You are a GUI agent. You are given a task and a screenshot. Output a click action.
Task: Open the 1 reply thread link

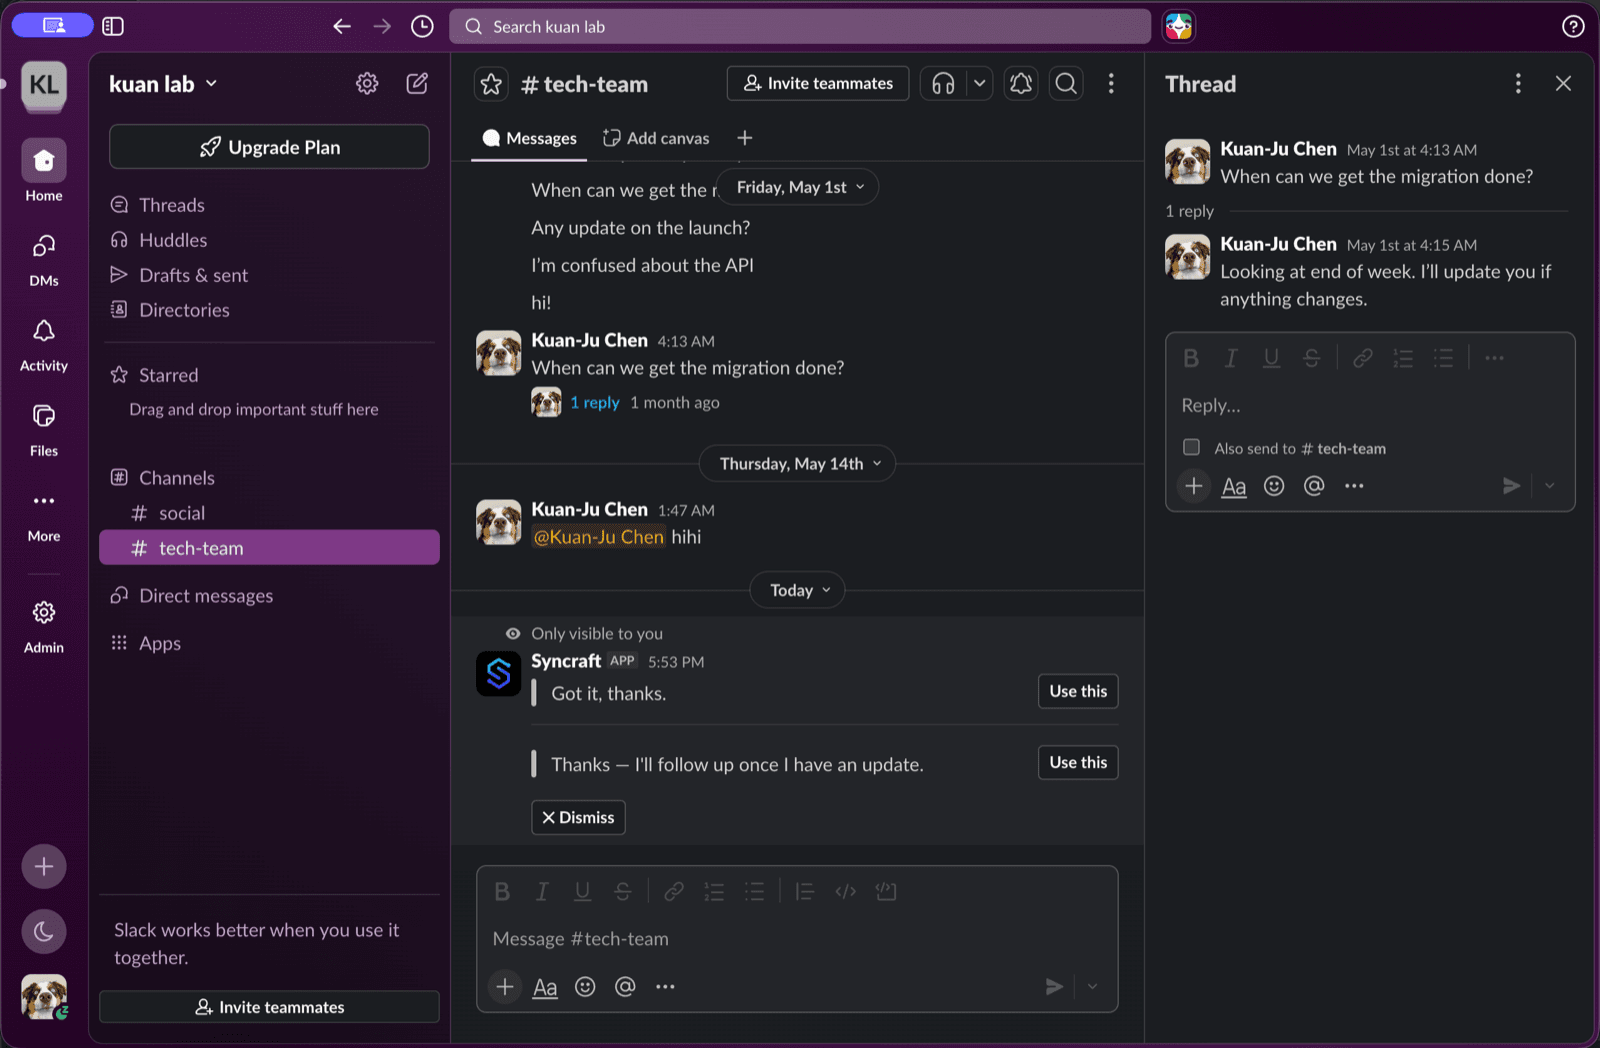(595, 402)
